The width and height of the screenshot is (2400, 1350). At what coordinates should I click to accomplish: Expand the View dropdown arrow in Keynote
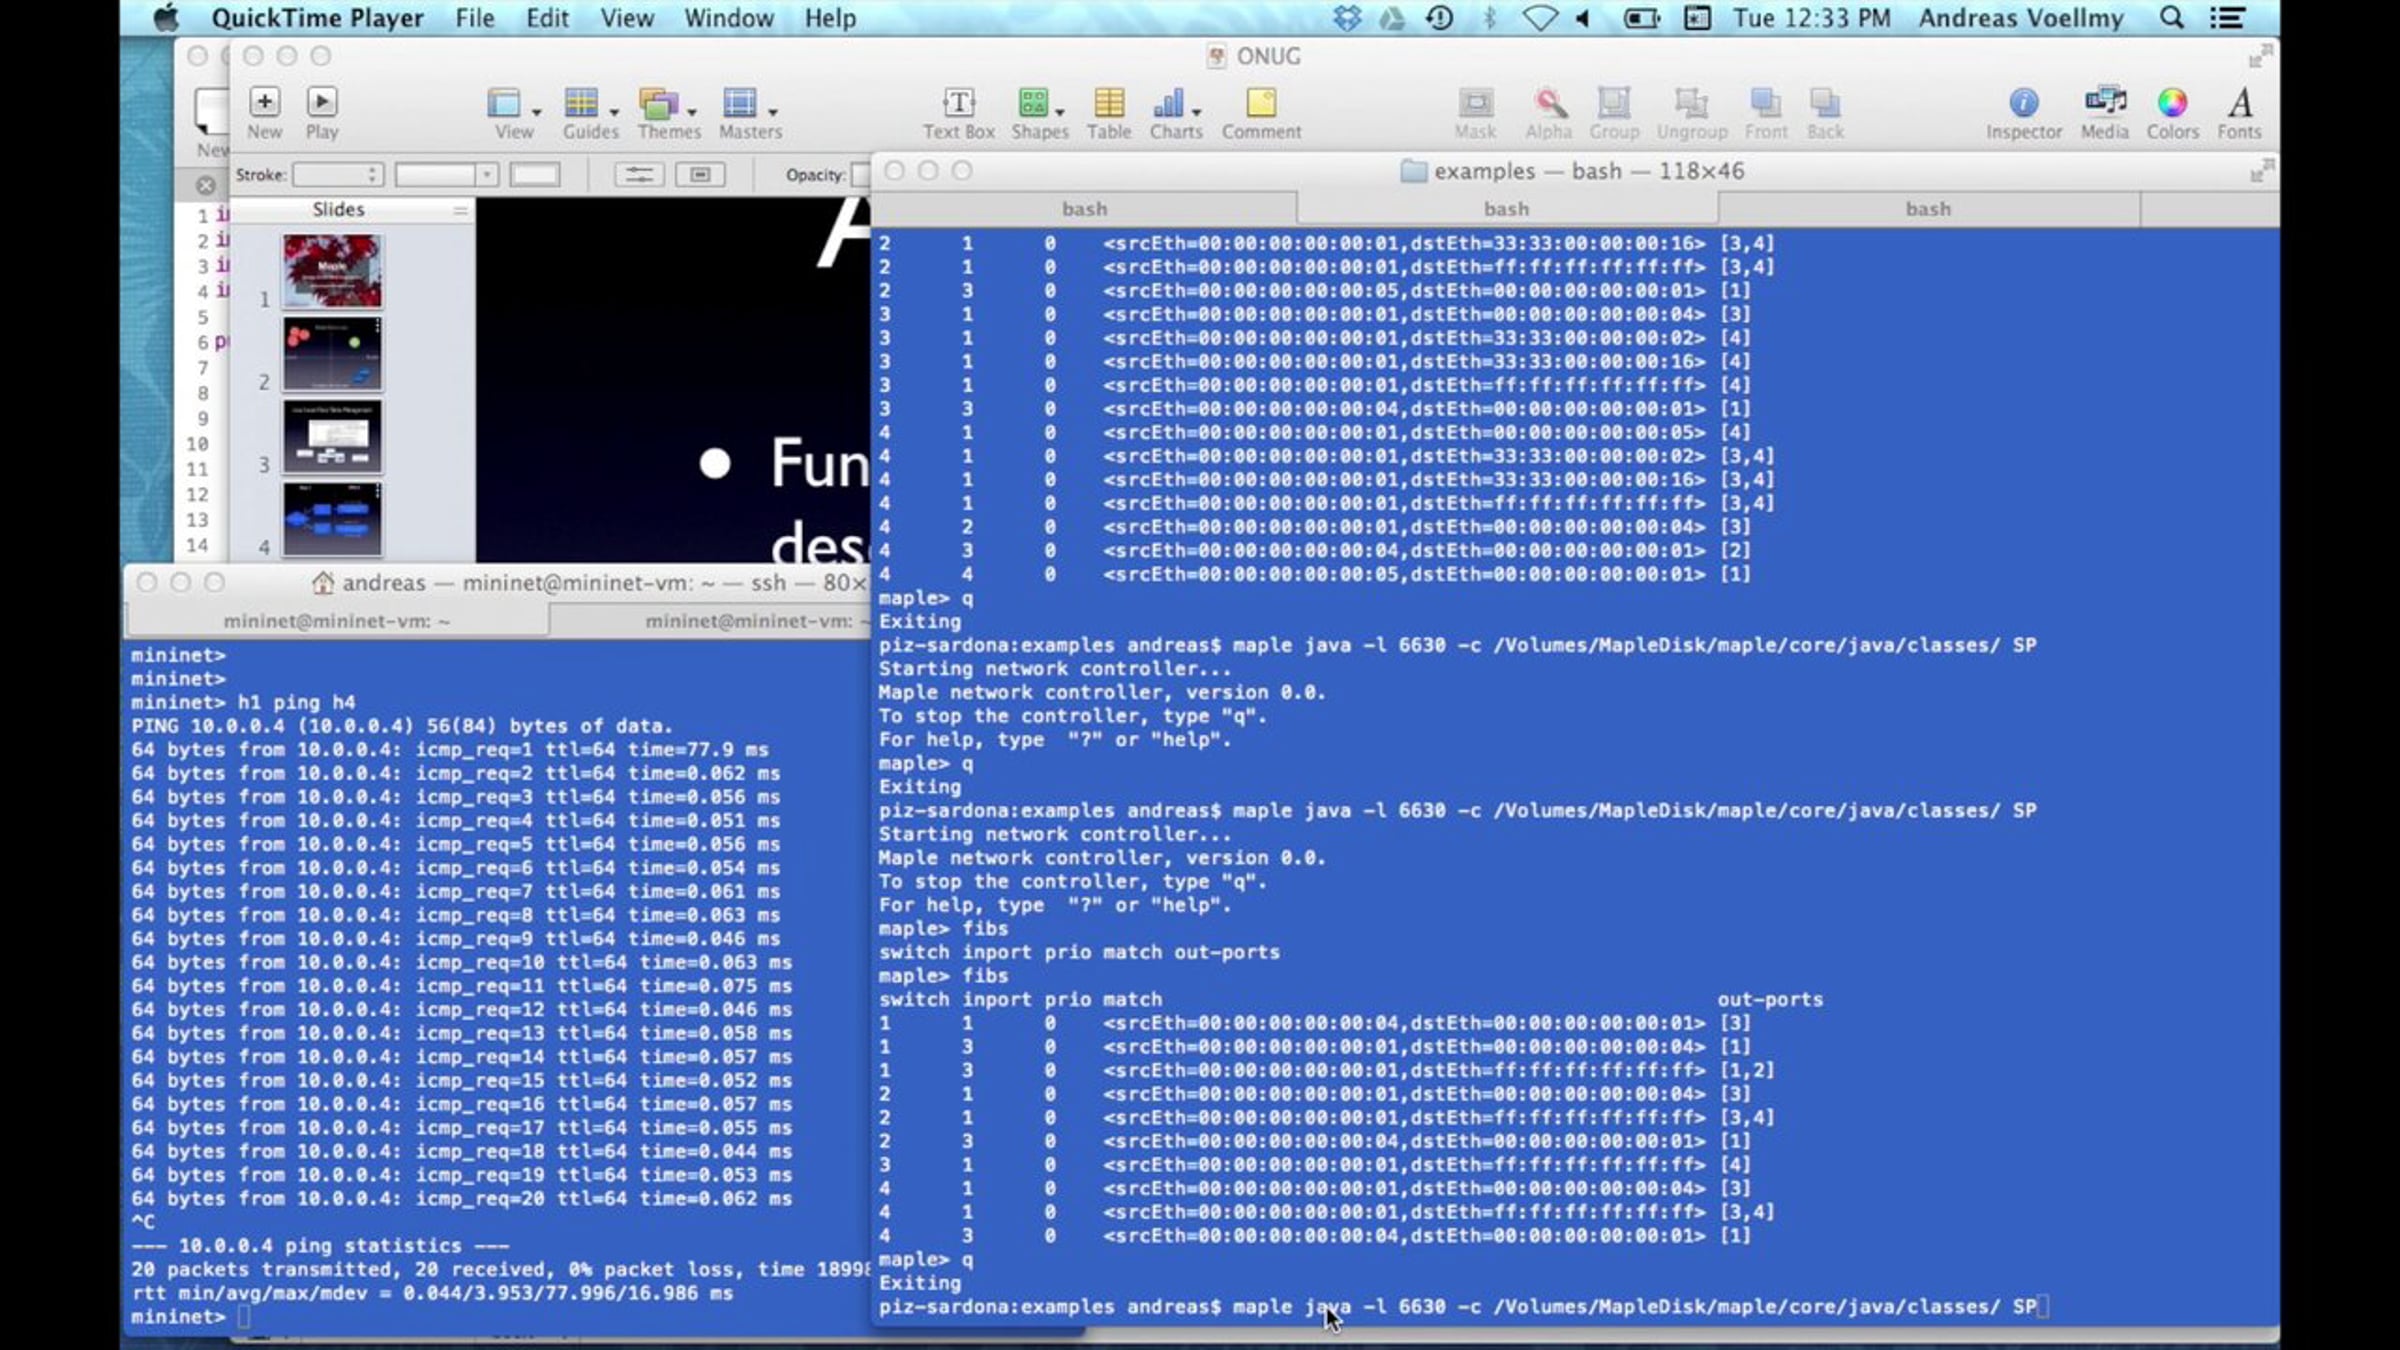(537, 112)
